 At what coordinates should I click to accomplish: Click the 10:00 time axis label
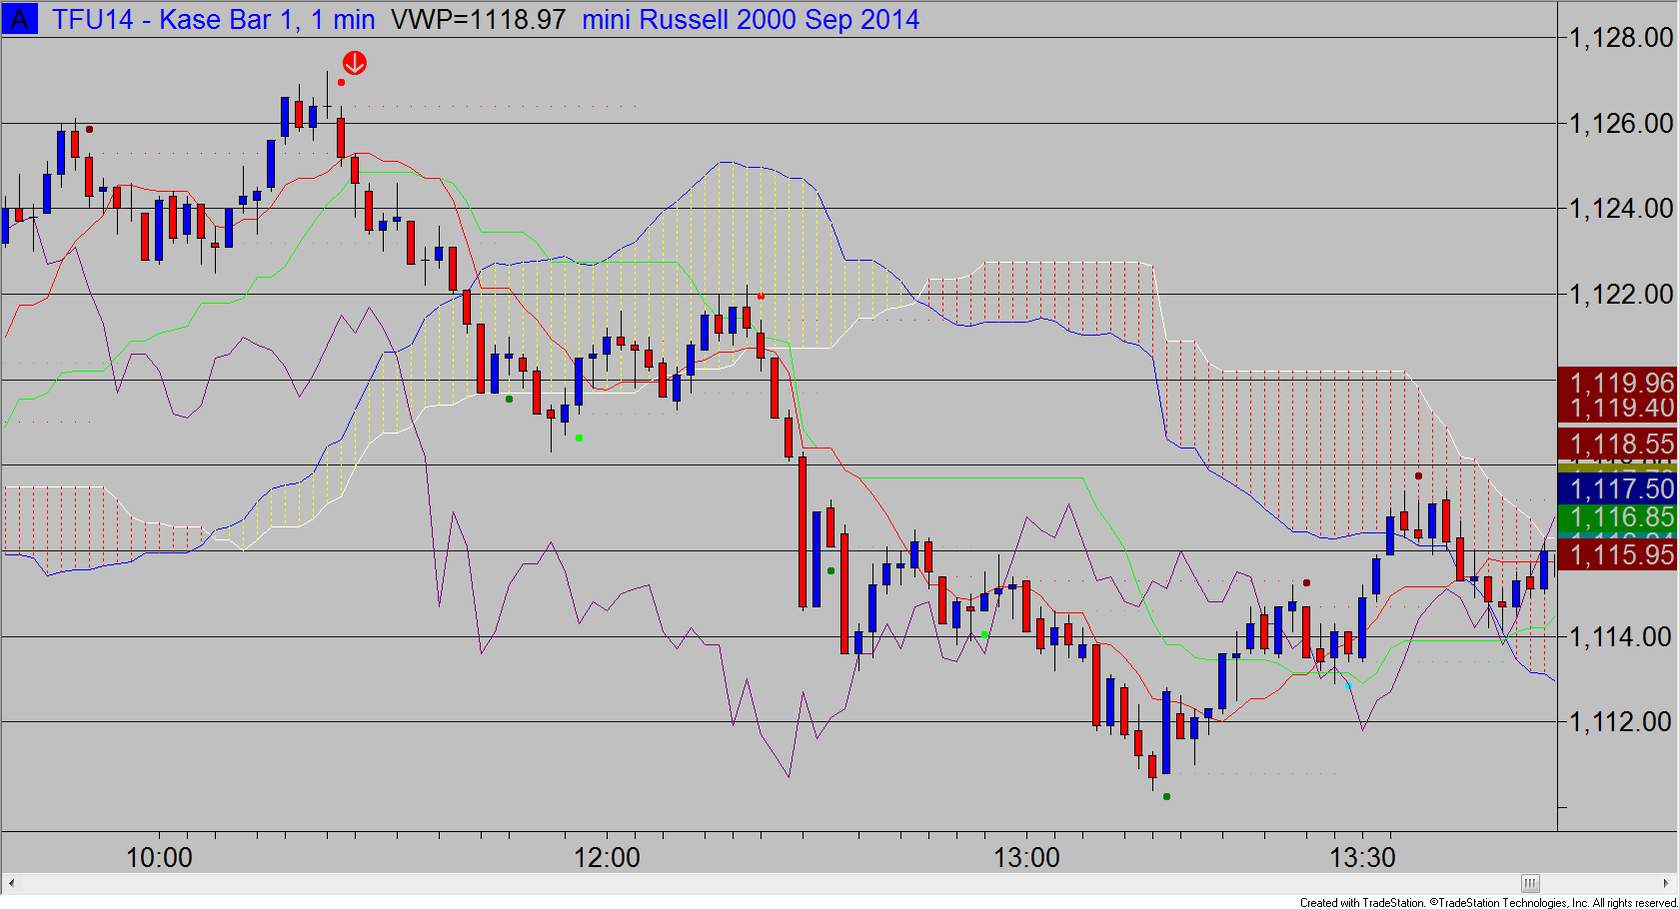tap(159, 858)
